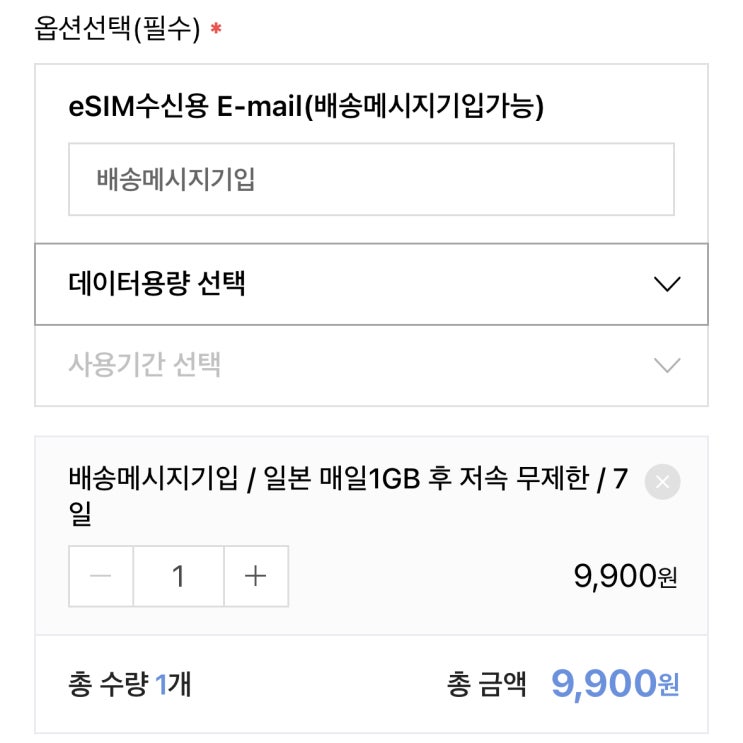The image size is (743, 743).
Task: Open the 데이터용량 선택 dropdown
Action: click(371, 284)
